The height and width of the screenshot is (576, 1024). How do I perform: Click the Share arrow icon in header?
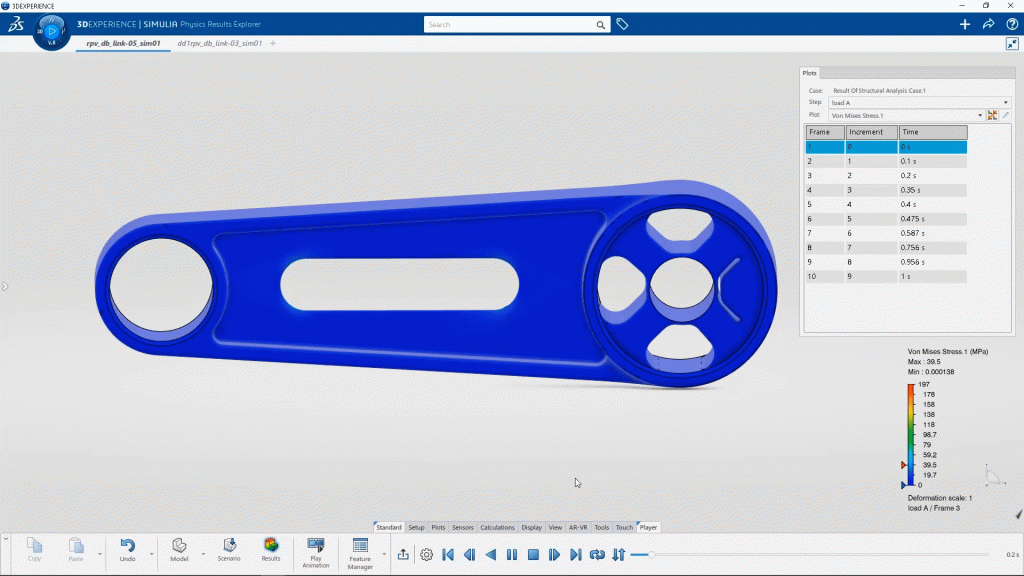click(x=988, y=24)
